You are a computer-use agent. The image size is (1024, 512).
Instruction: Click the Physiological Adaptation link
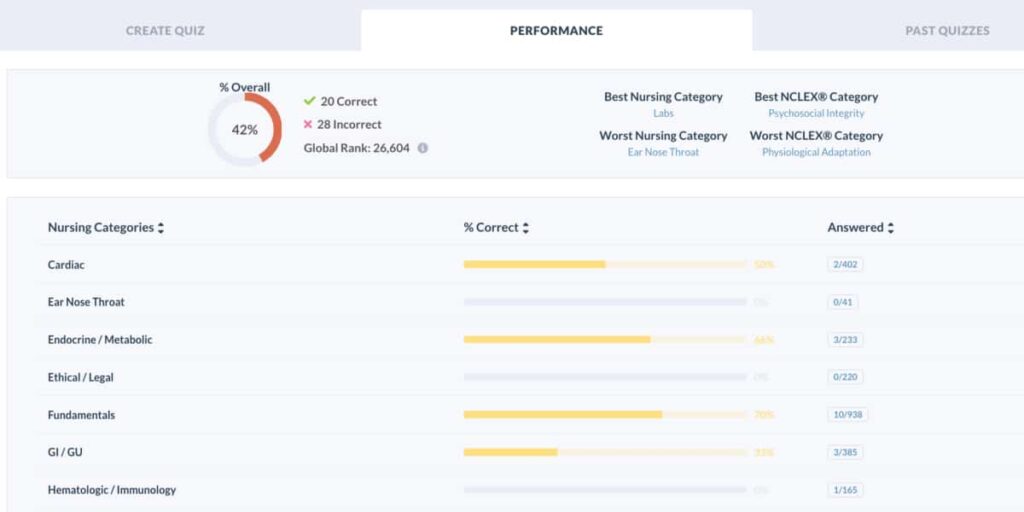tap(816, 152)
